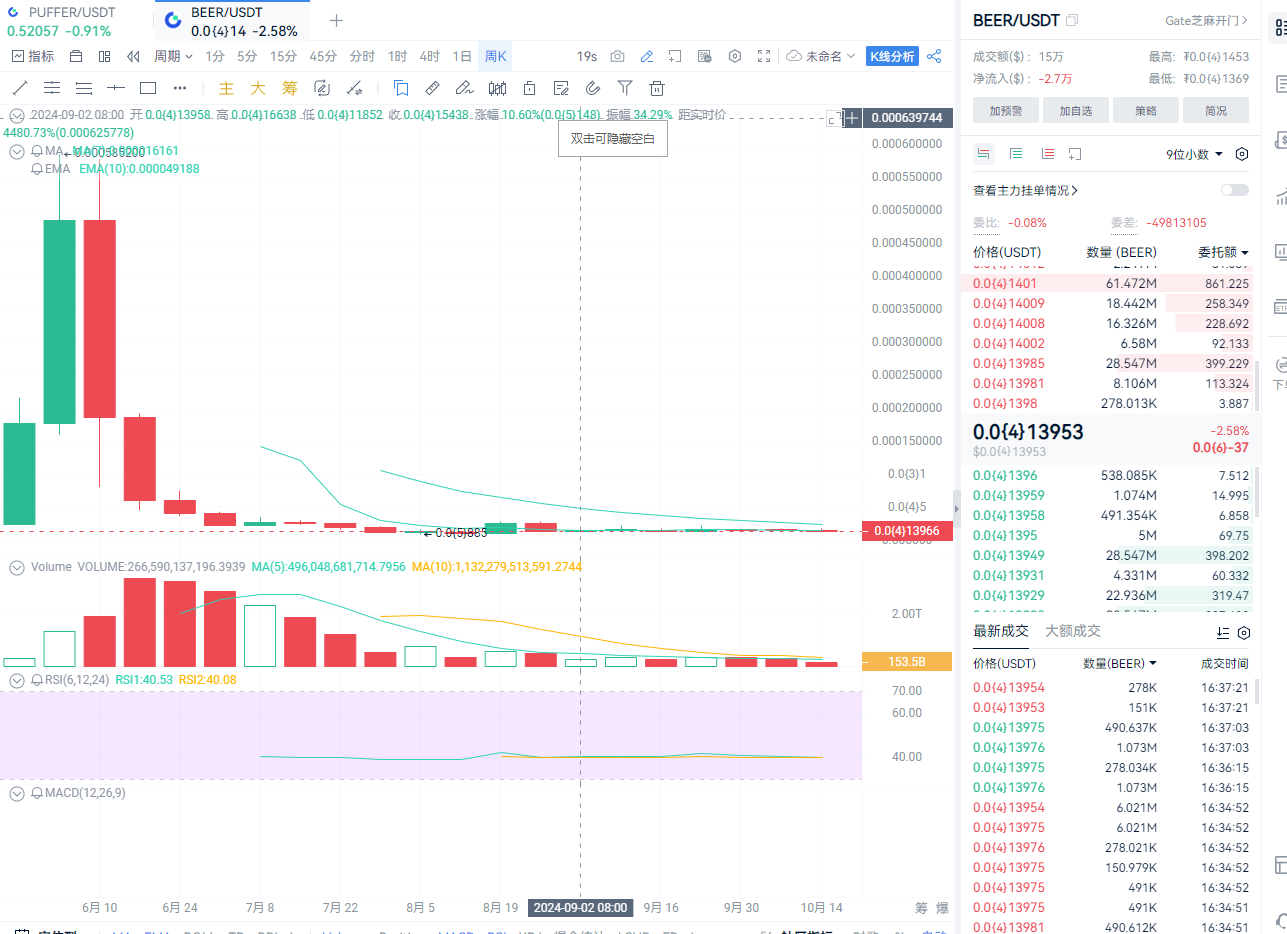Toggle the MA indicator bell
1287x934 pixels.
tap(37, 151)
